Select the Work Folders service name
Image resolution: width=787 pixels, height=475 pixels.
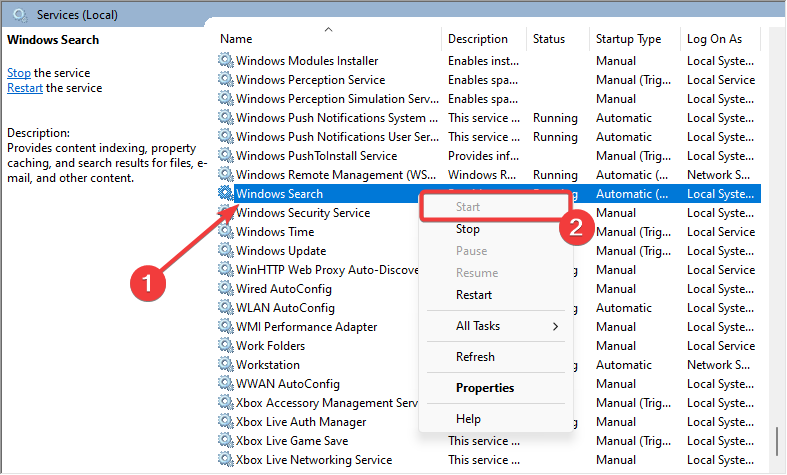(x=271, y=345)
